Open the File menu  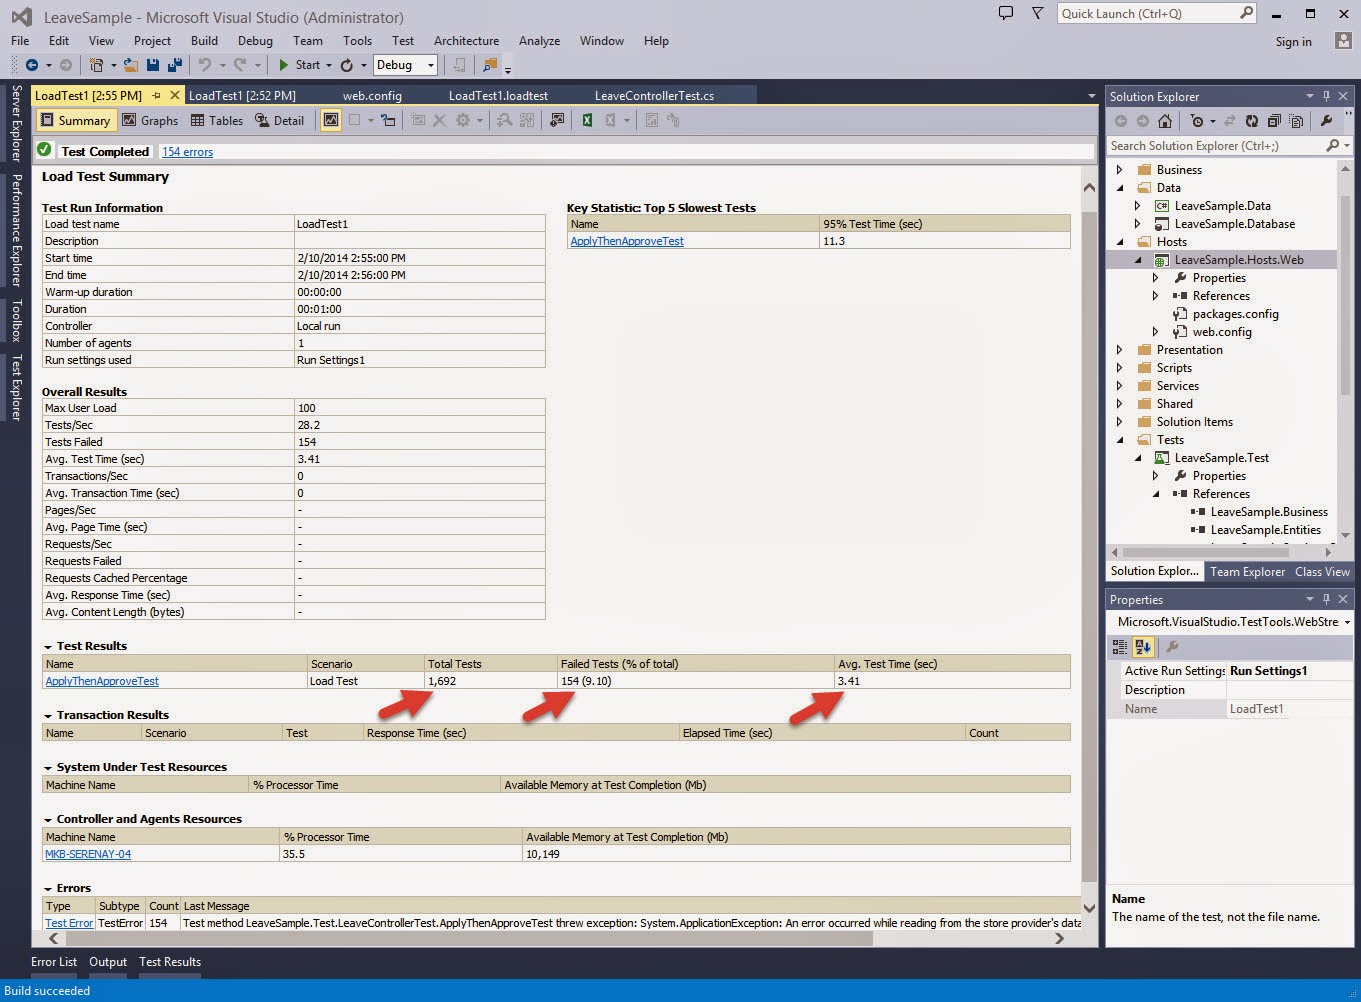tap(20, 41)
